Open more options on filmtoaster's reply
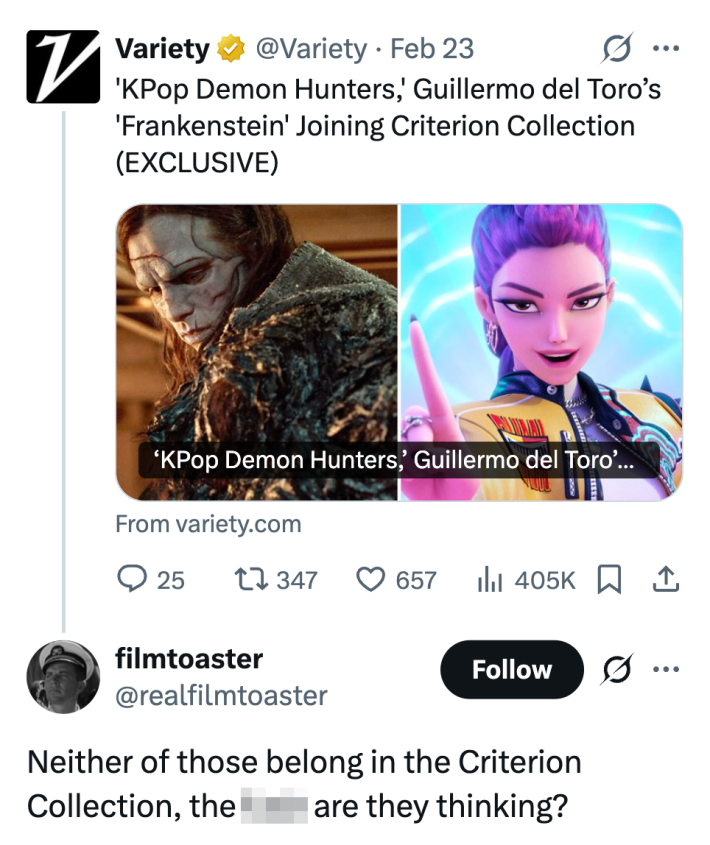This screenshot has height=845, width=710. [664, 669]
